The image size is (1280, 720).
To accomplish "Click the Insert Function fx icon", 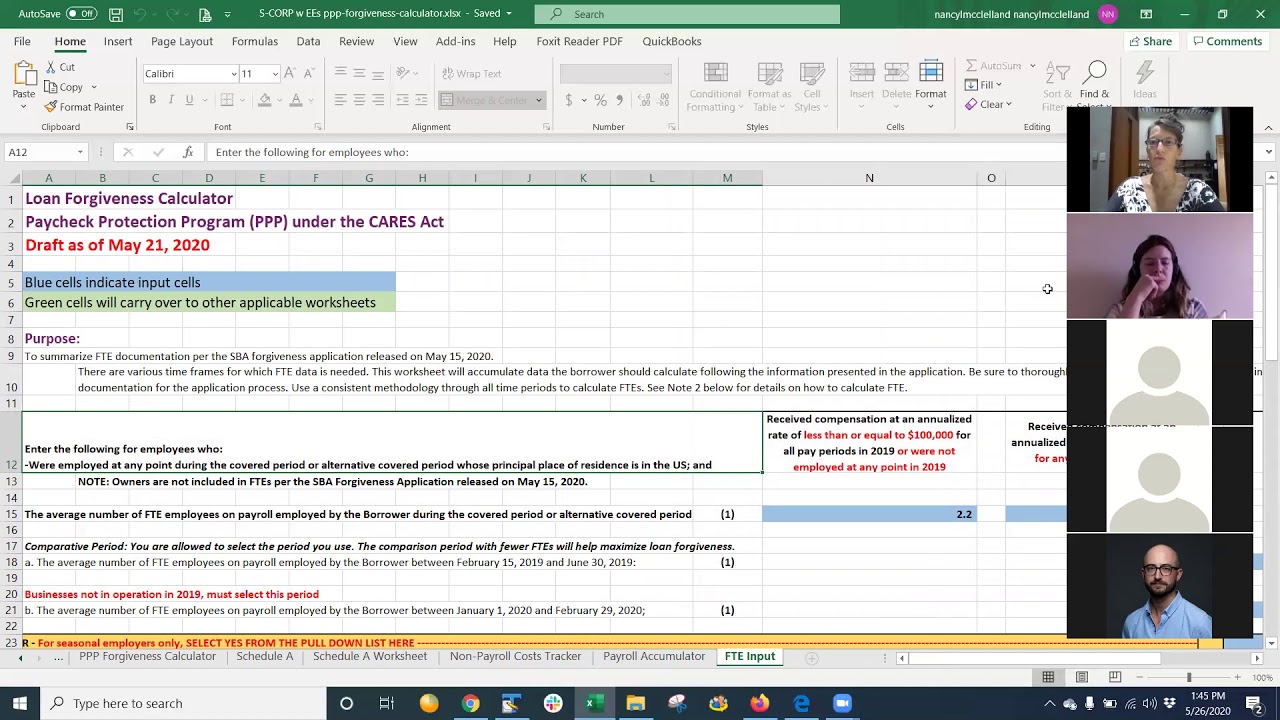I will pos(188,152).
